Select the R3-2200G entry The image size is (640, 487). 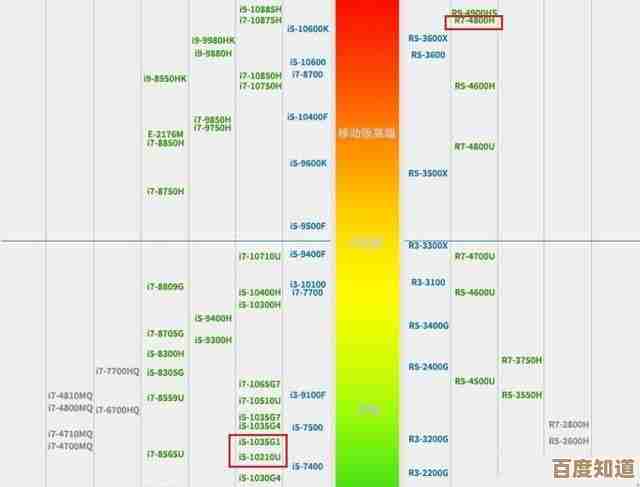click(x=427, y=472)
